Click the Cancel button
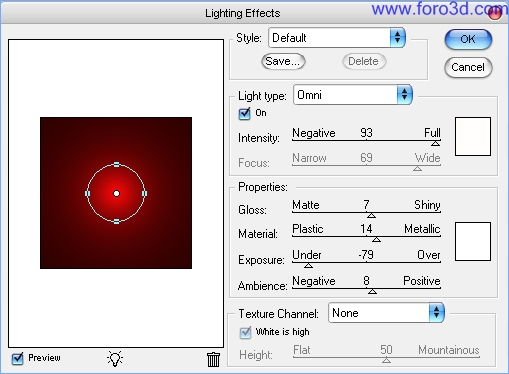509x374 pixels. tap(468, 67)
